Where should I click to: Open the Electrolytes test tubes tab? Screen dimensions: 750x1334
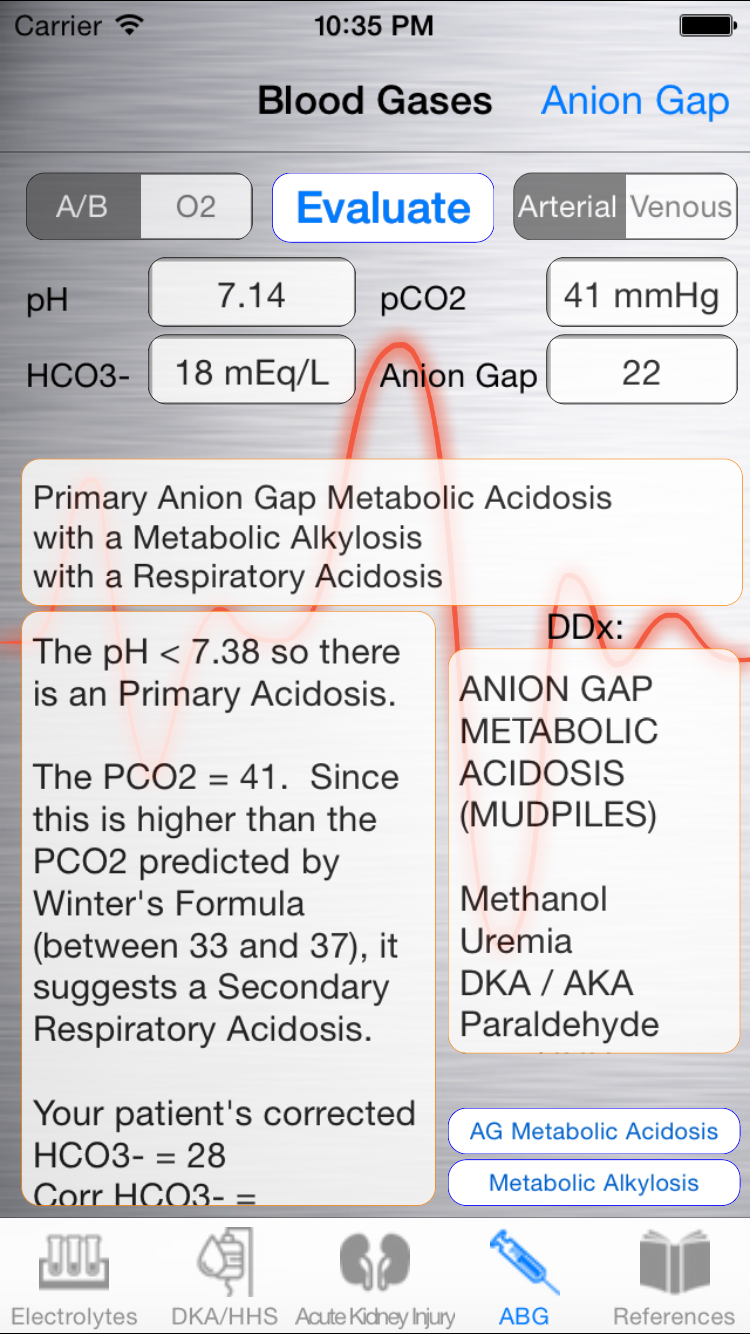(75, 1277)
